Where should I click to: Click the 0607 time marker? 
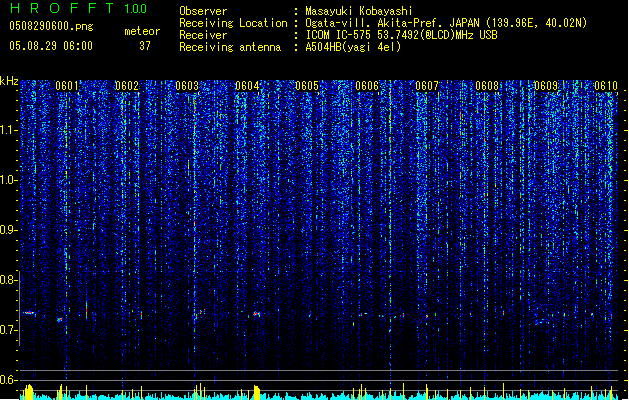tap(427, 86)
